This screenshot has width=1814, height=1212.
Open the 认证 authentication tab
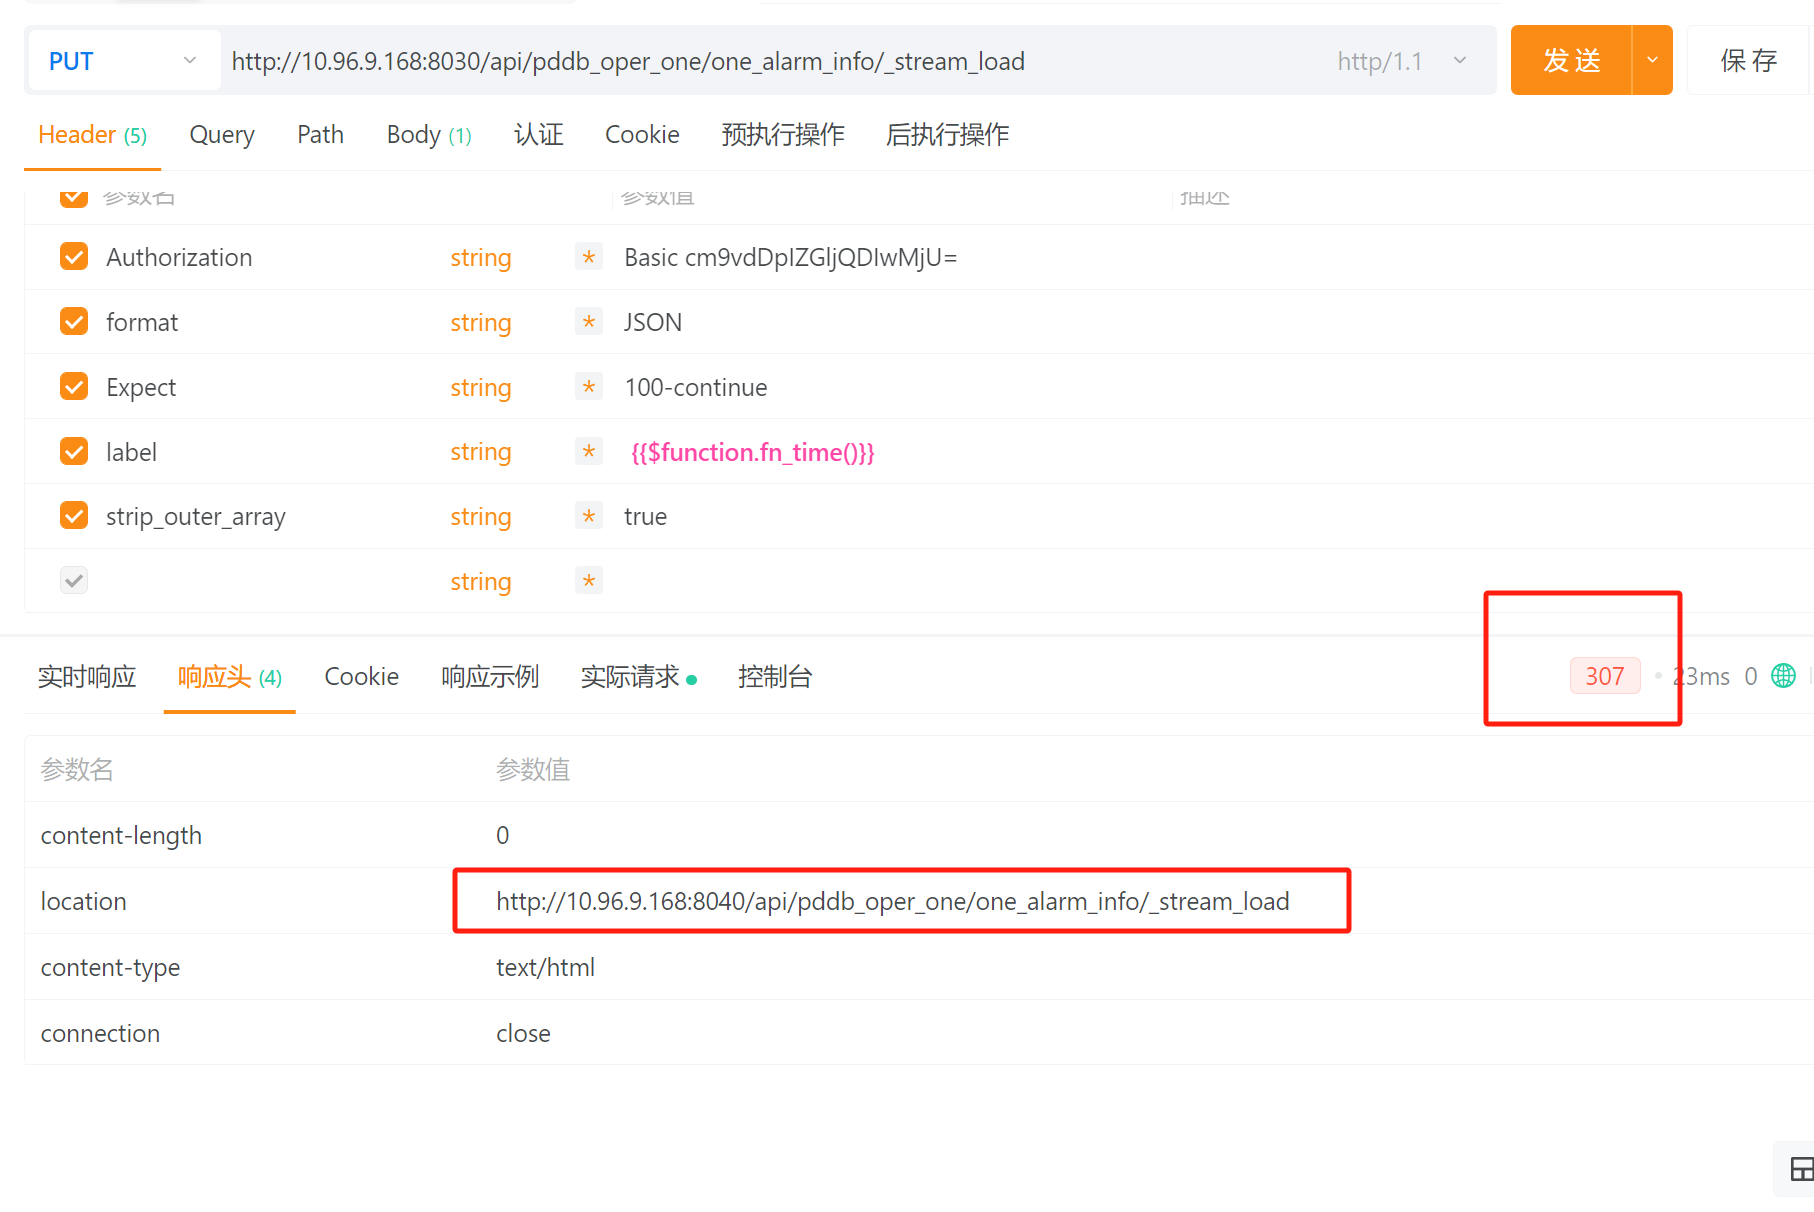pos(539,135)
